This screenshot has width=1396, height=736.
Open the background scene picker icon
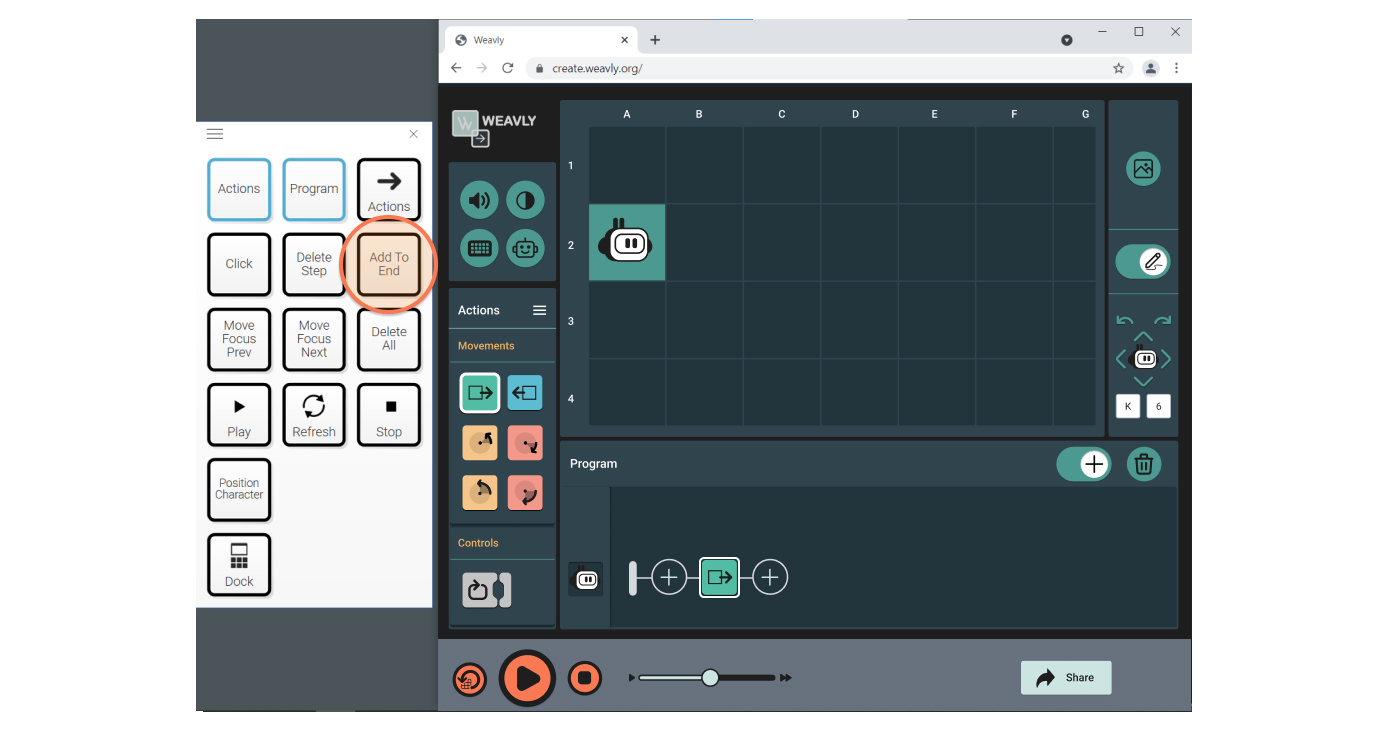[x=1143, y=168]
